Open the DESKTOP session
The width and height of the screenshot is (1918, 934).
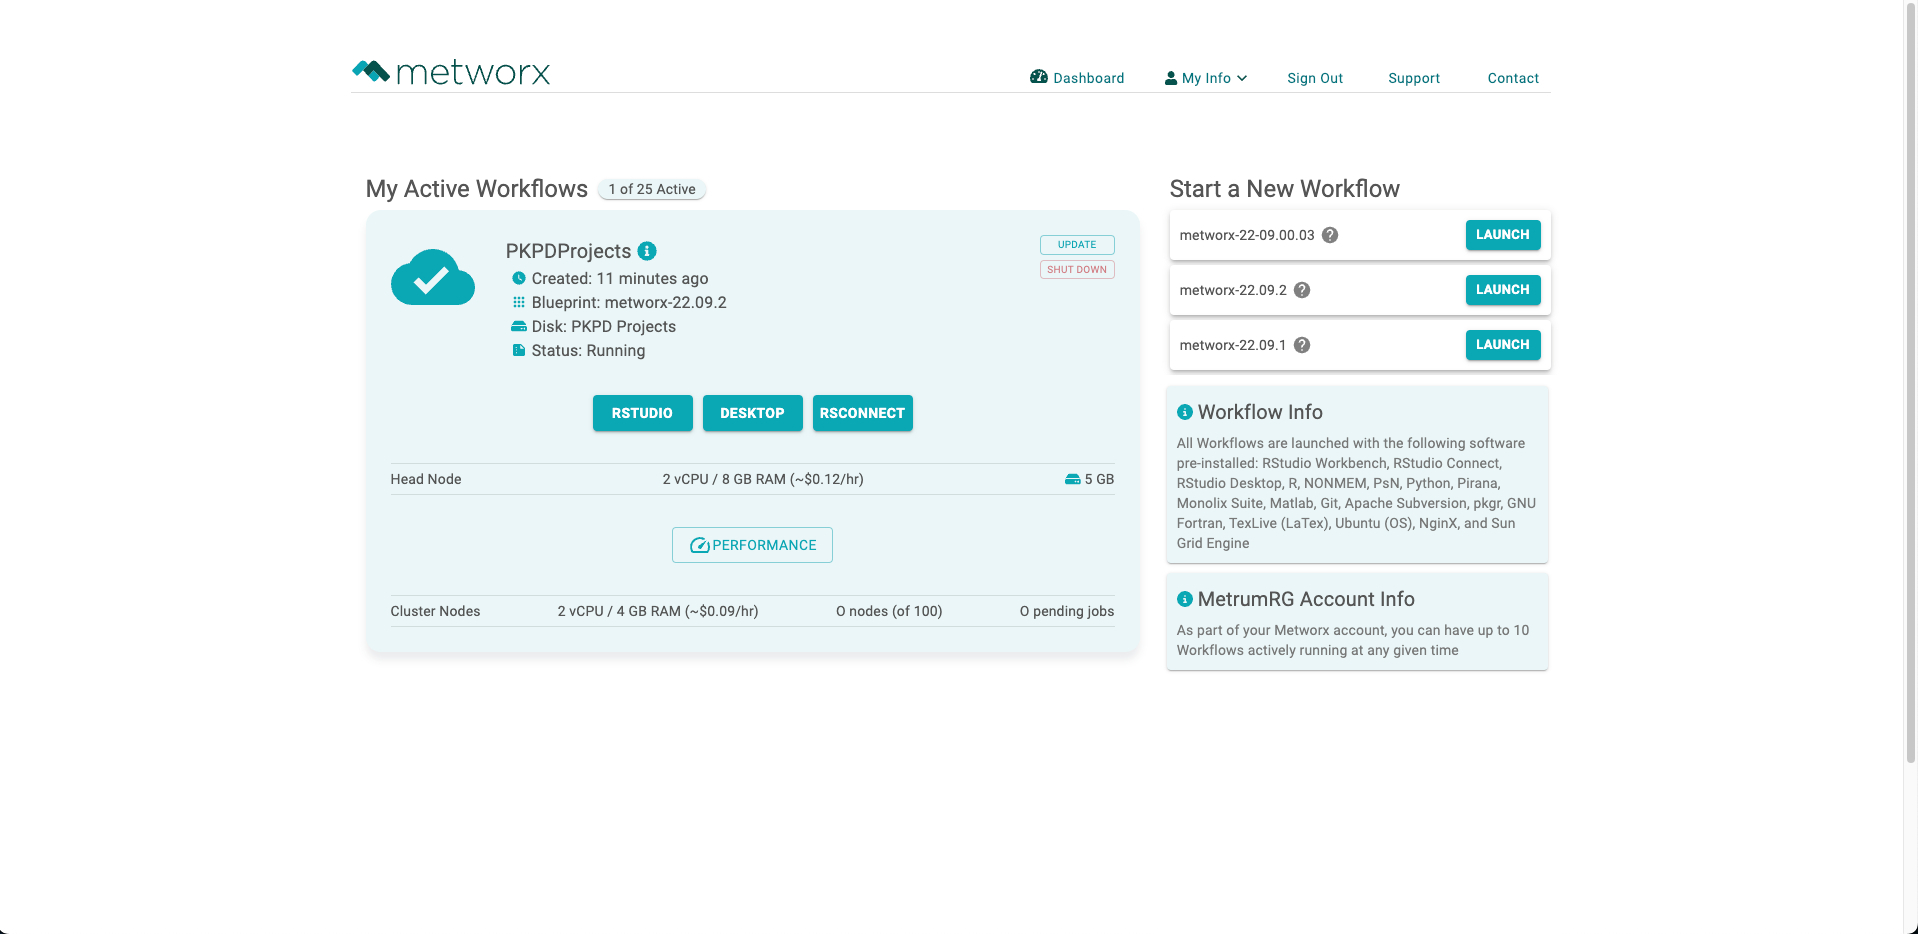pos(753,413)
